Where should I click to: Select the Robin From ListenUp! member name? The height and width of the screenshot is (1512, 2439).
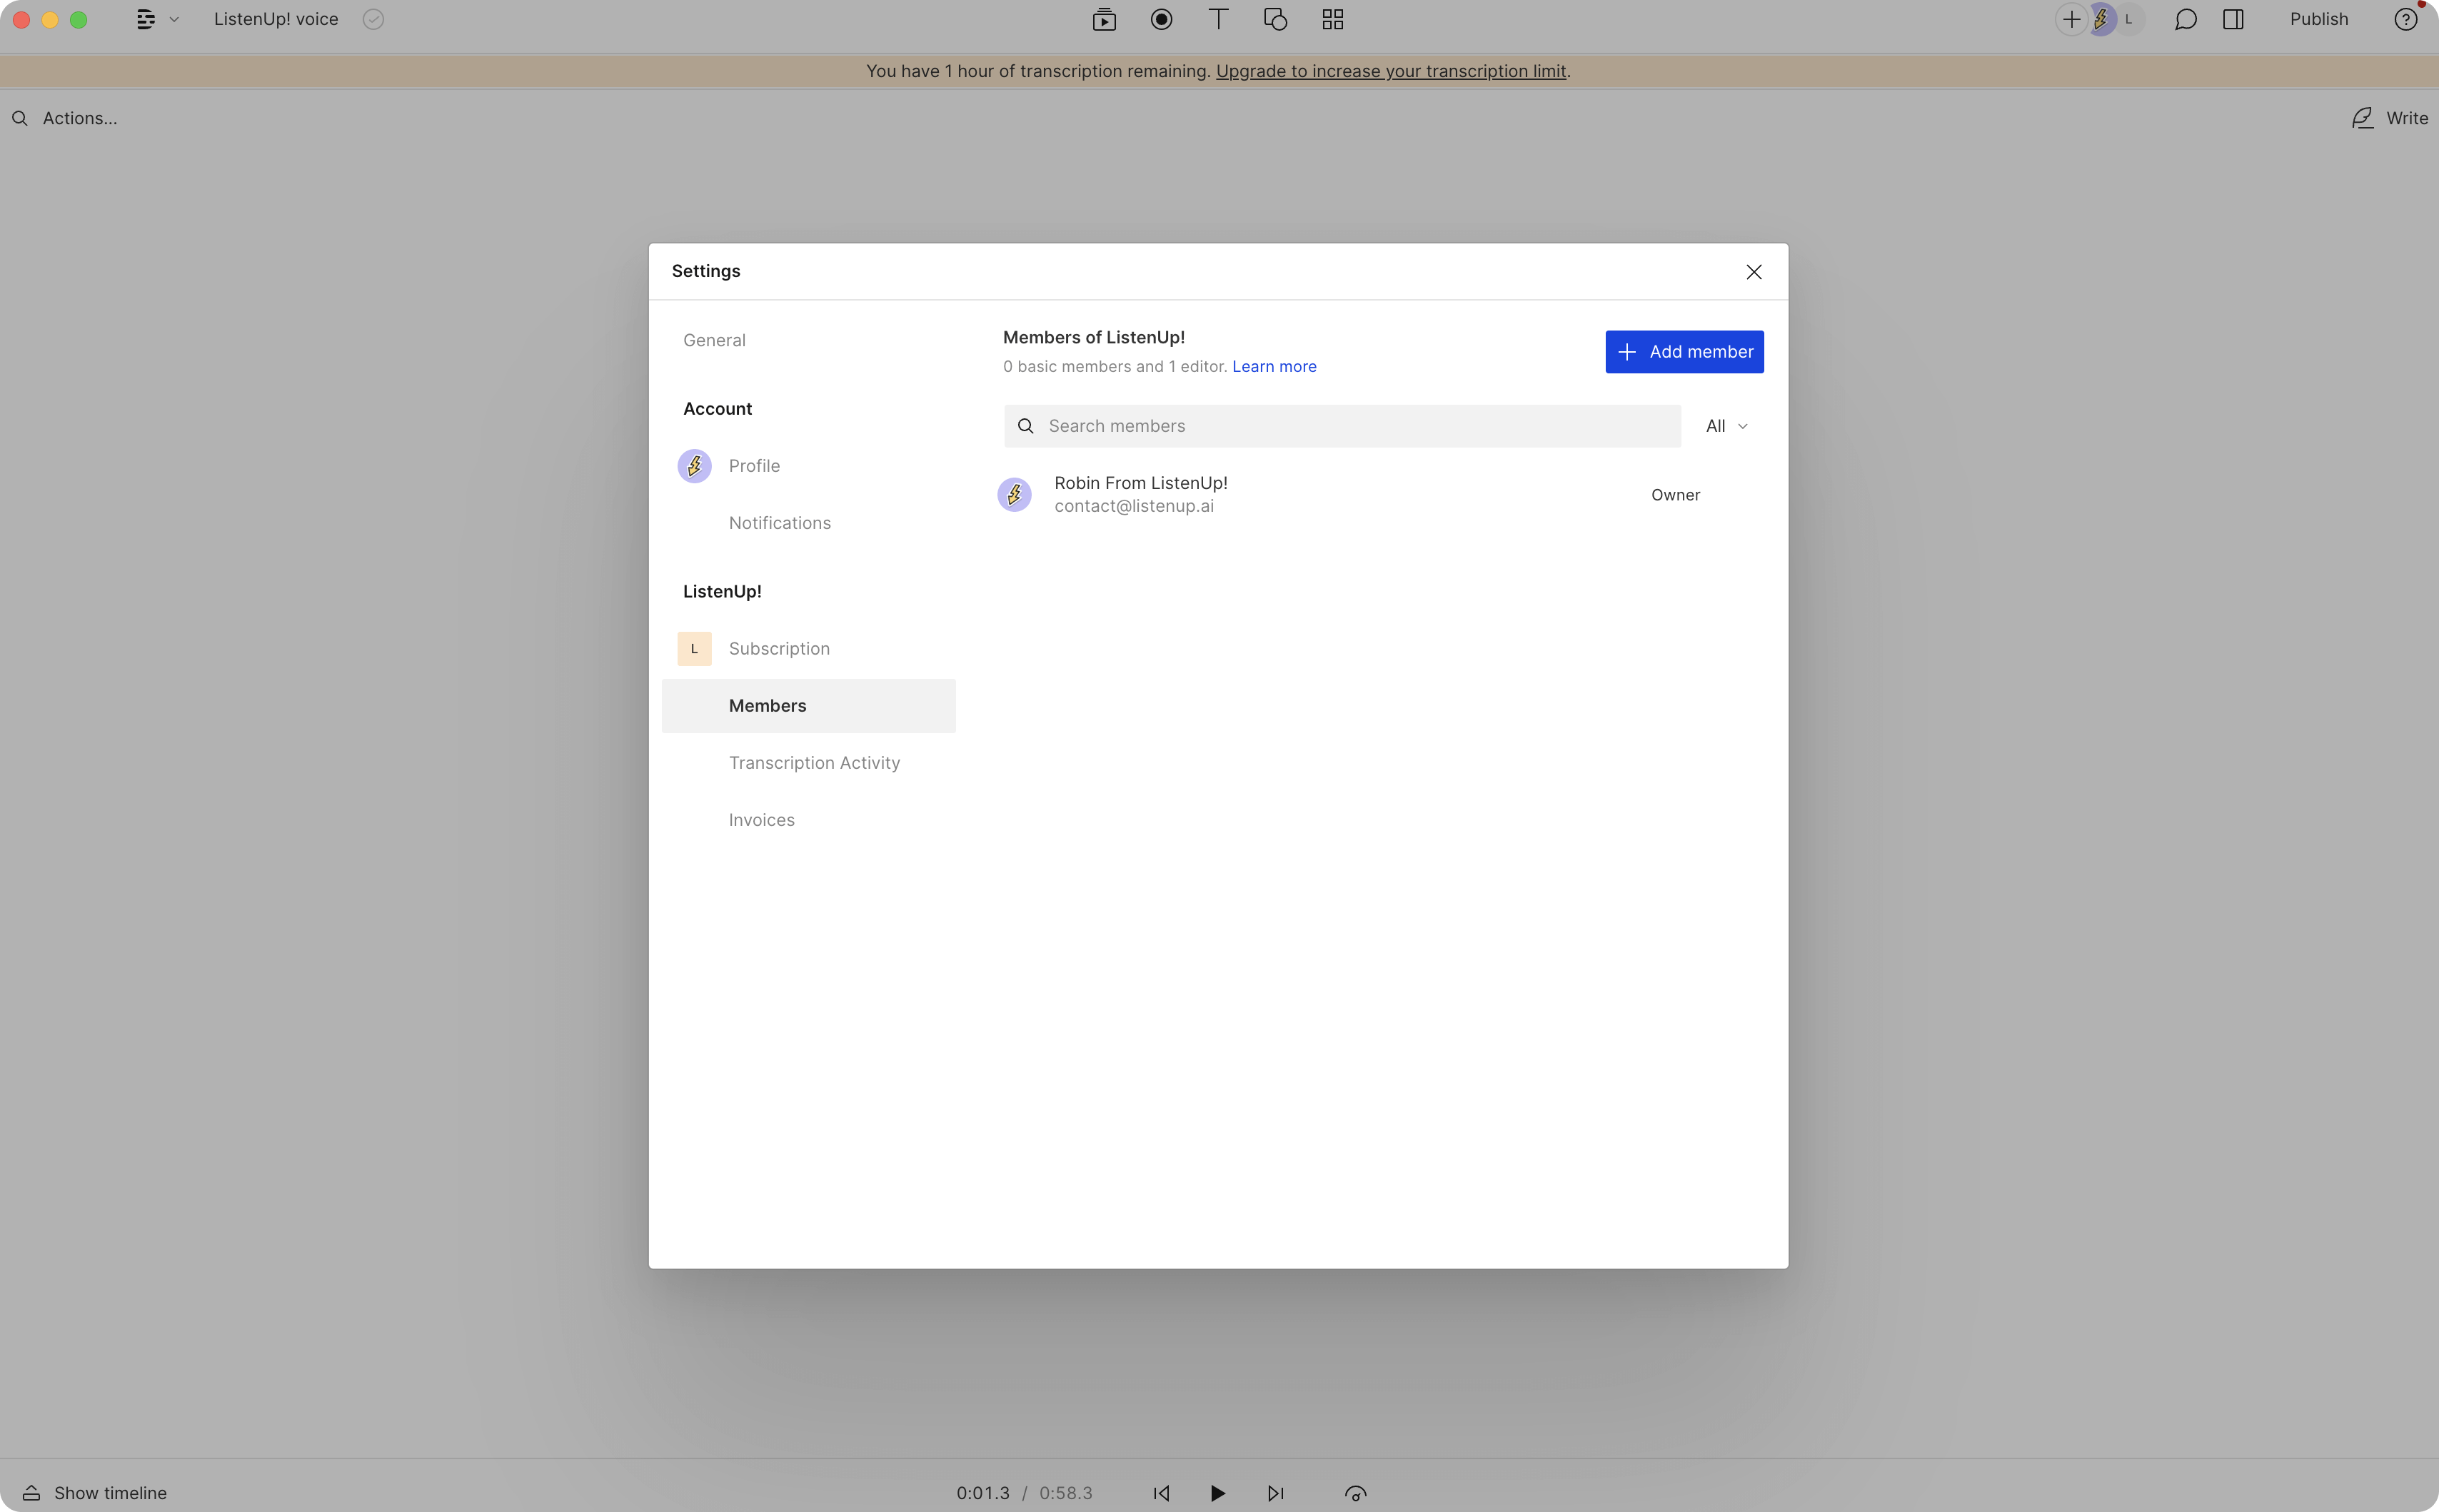1141,483
